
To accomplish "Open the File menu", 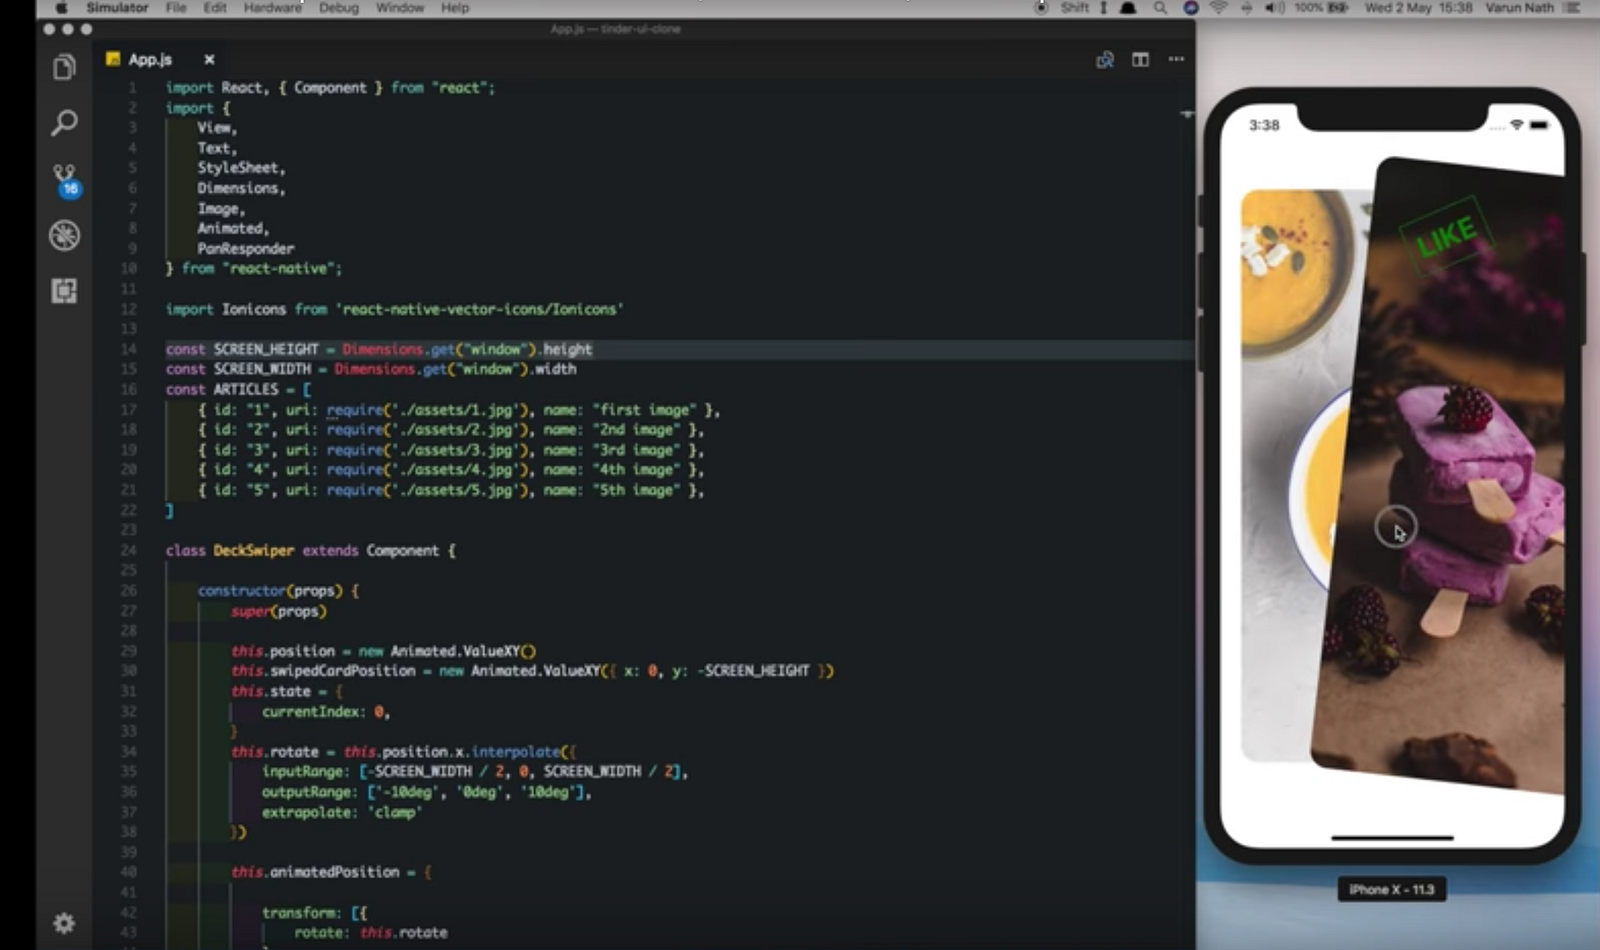I will coord(176,8).
